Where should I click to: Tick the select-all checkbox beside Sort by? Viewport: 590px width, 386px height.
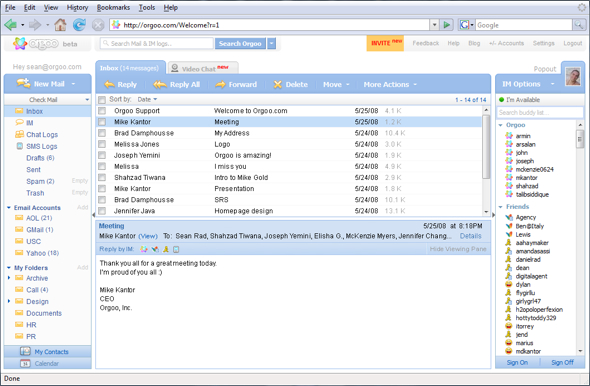pyautogui.click(x=102, y=100)
